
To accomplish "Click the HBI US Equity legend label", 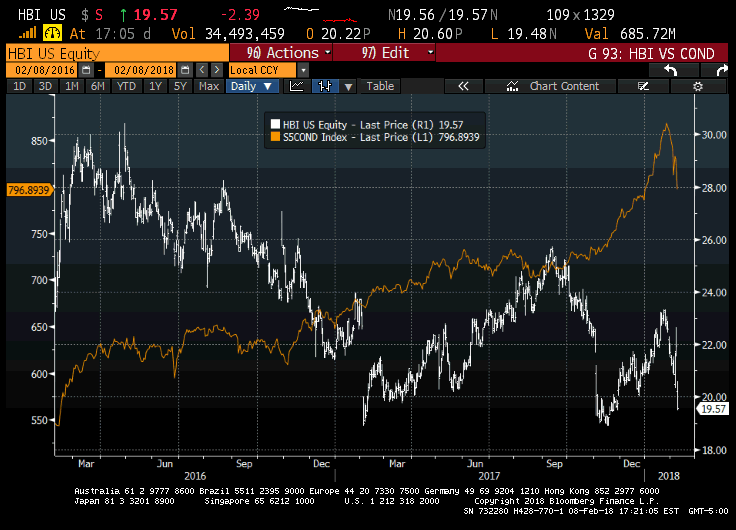I will (373, 125).
